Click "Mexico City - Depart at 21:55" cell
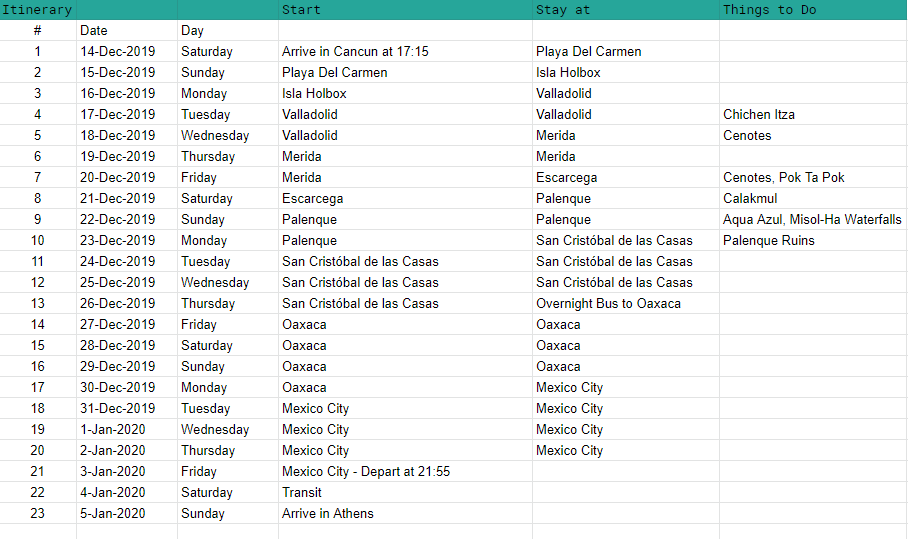 coord(366,472)
